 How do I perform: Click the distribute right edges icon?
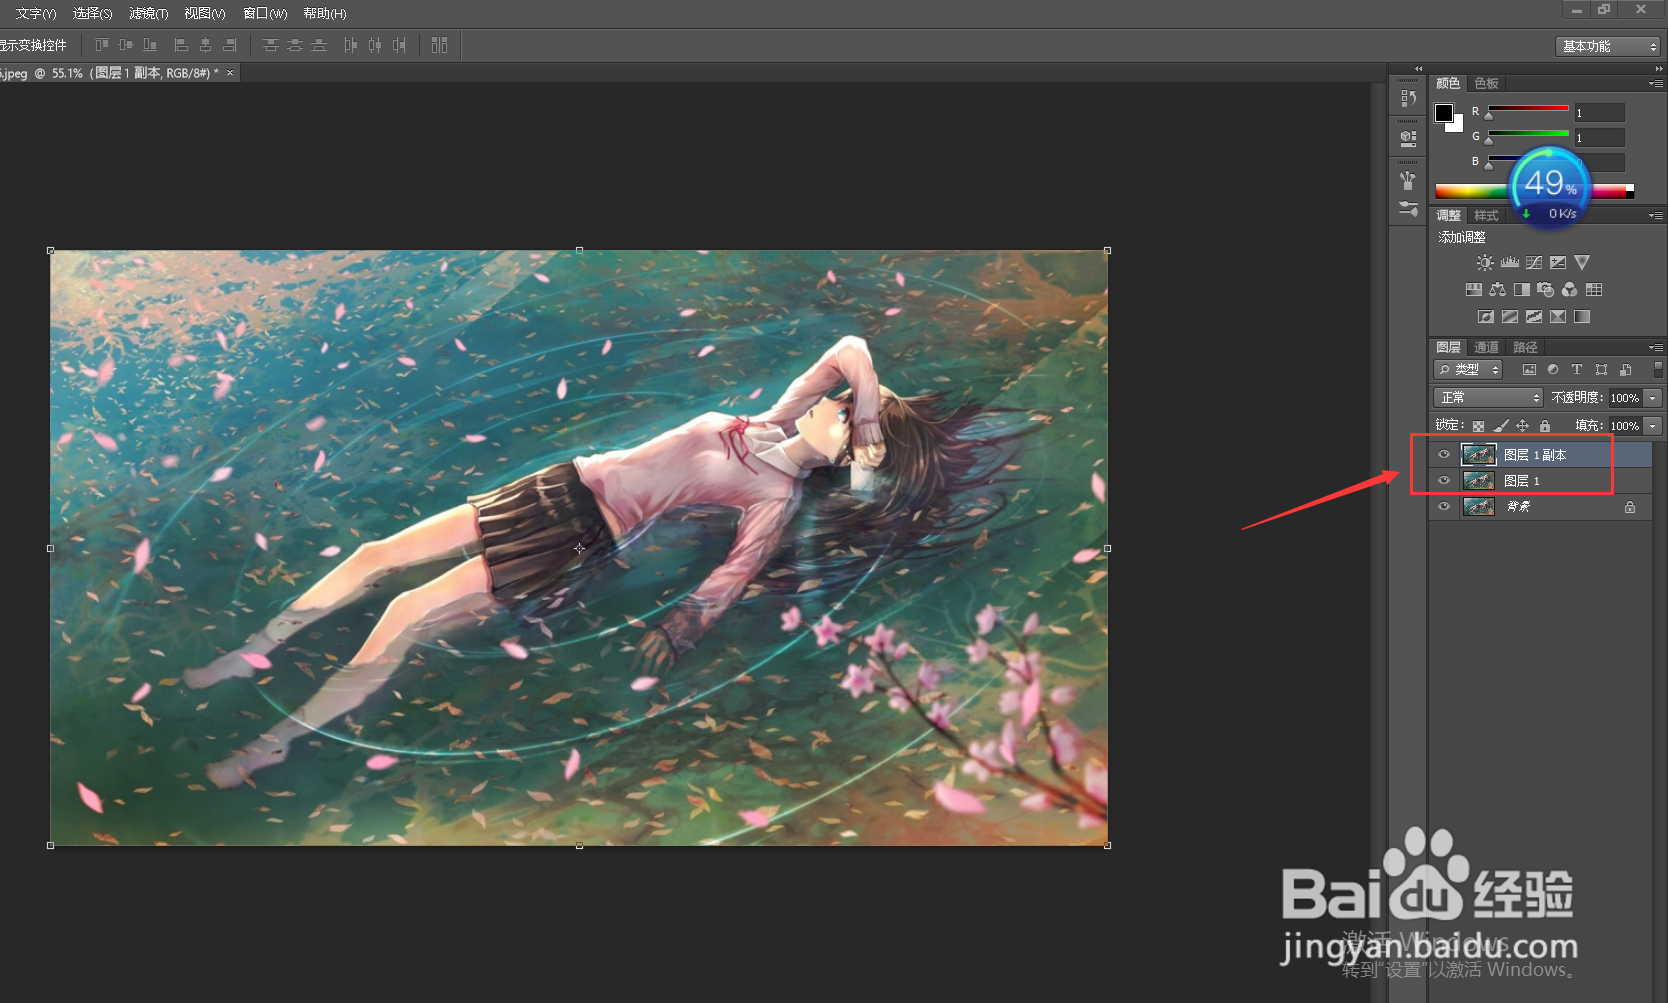[399, 45]
